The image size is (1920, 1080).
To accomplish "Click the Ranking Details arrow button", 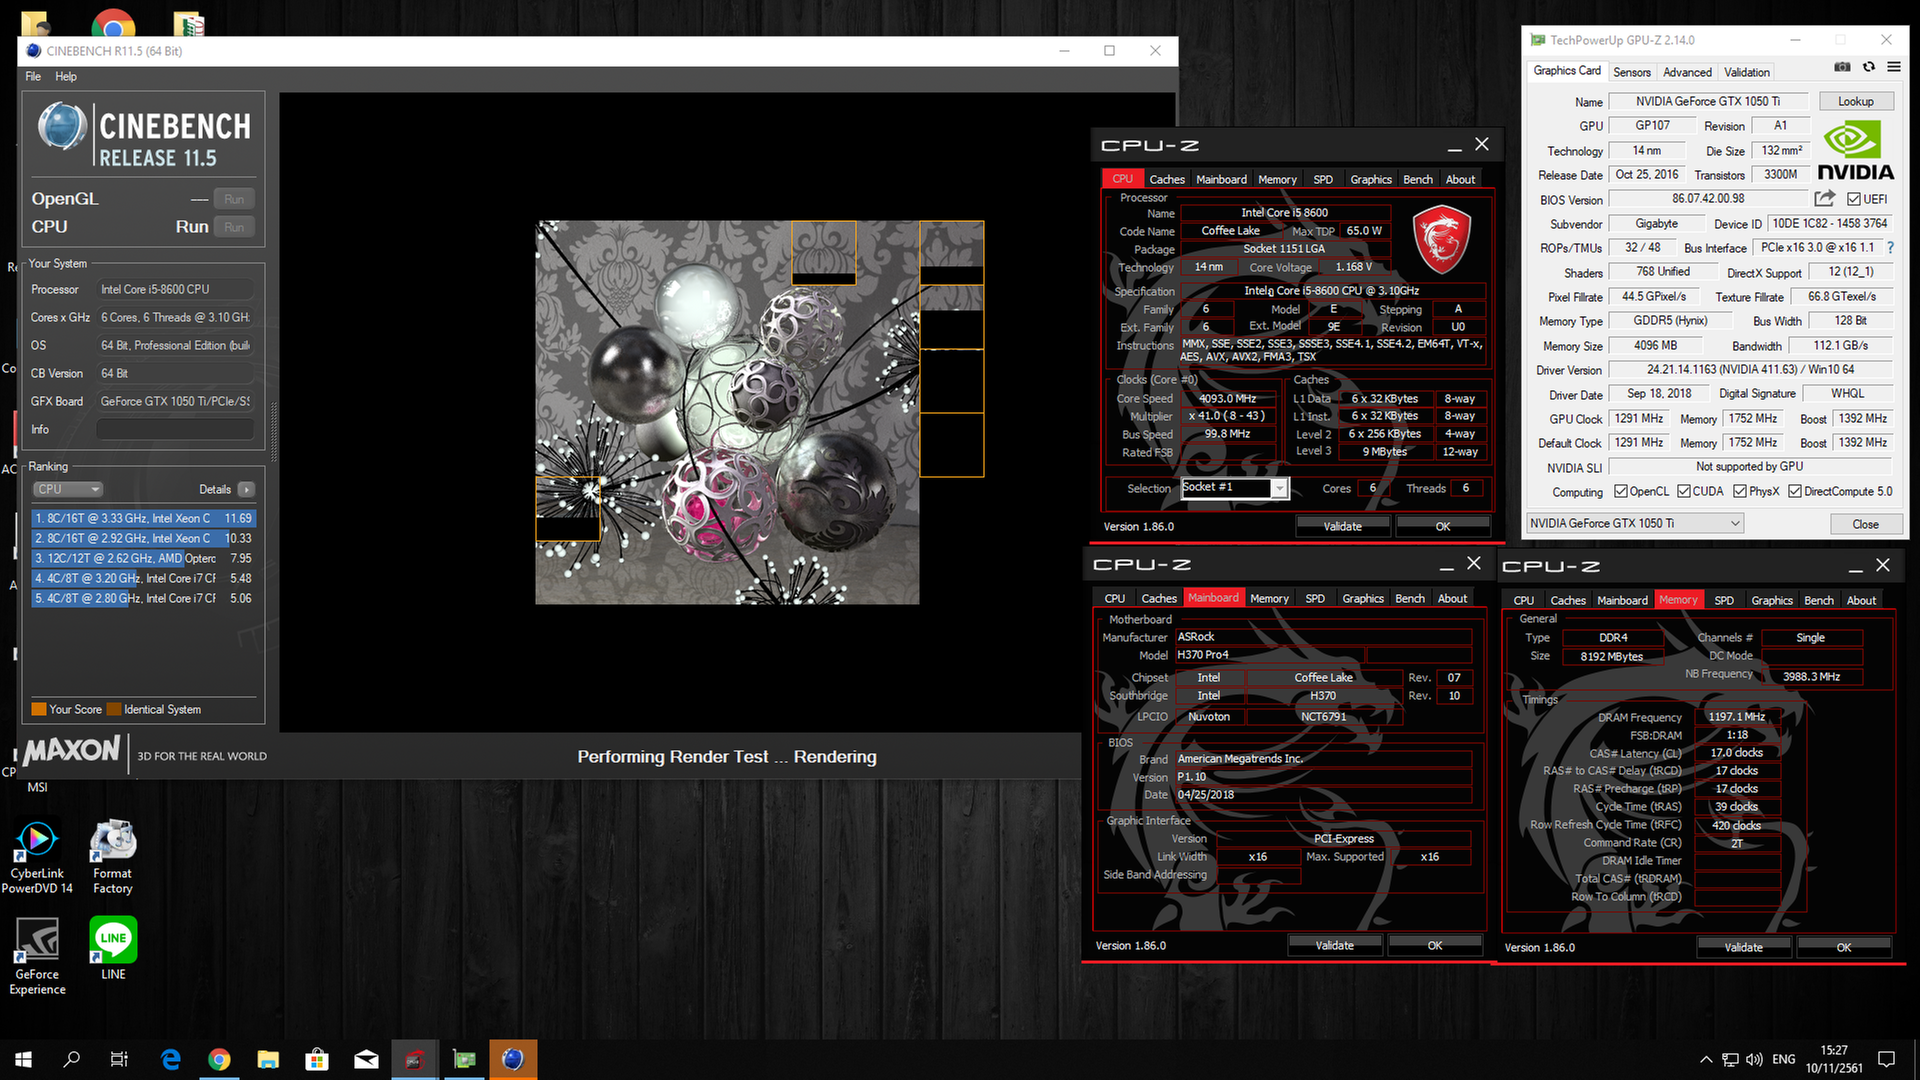I will point(246,489).
